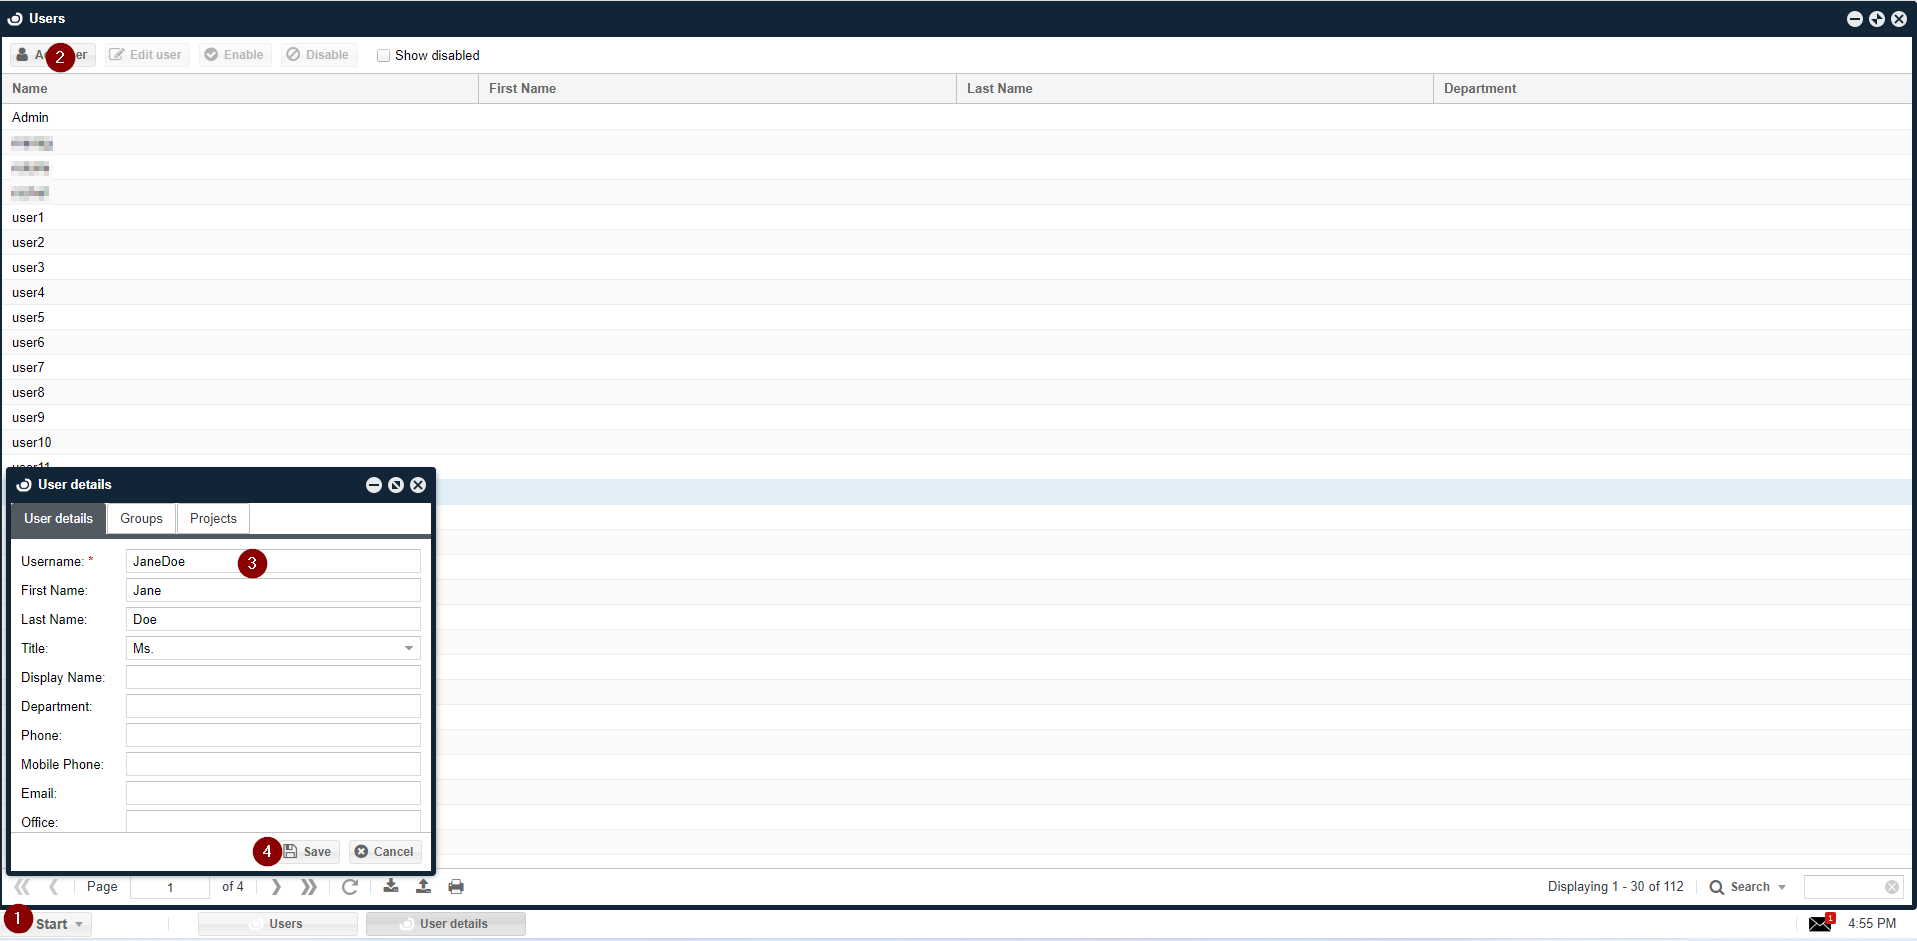Toggle the Show disabled checkbox
Image resolution: width=1917 pixels, height=941 pixels.
pyautogui.click(x=383, y=55)
